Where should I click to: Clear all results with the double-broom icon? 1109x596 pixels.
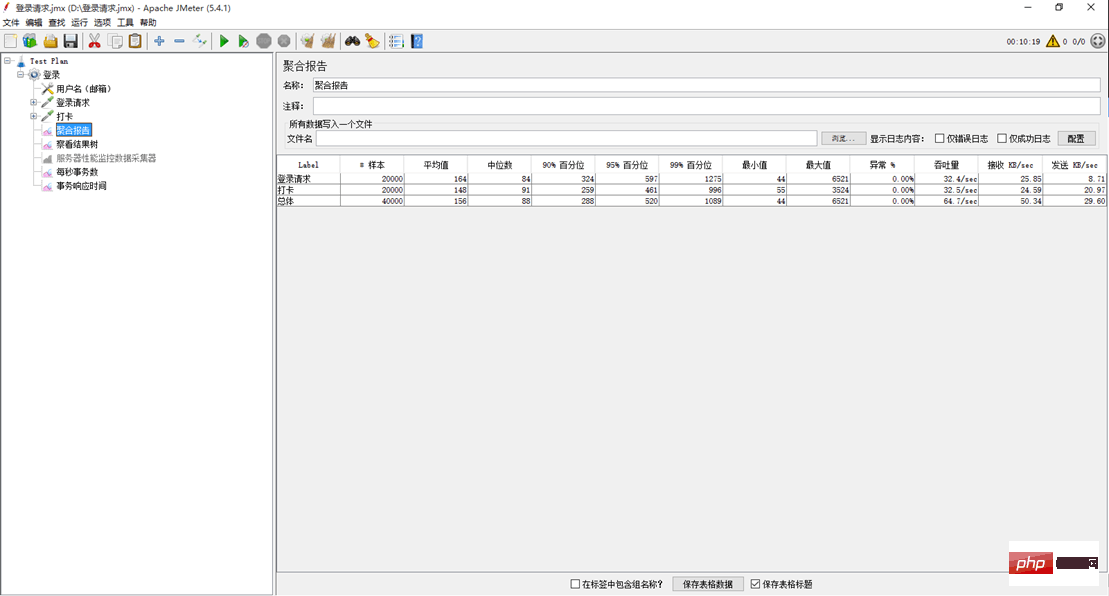point(327,40)
